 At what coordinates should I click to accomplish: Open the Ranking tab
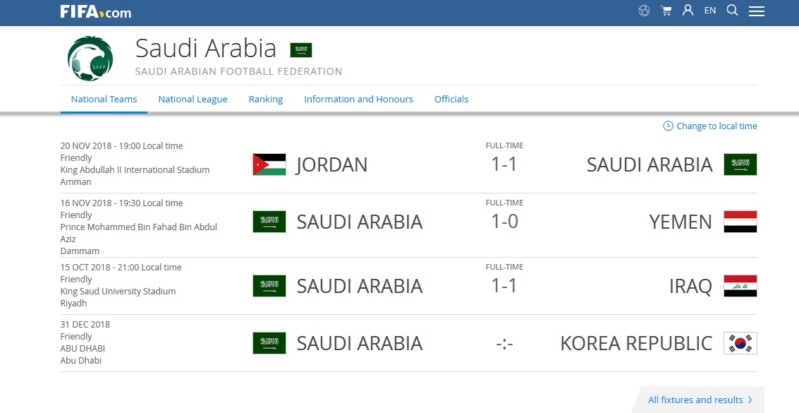[265, 99]
